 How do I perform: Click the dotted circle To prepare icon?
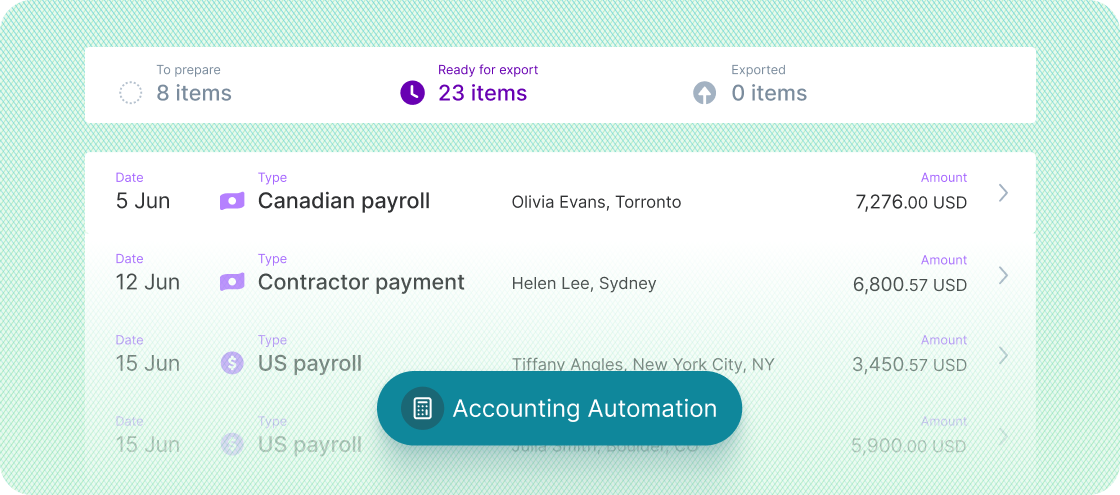[x=131, y=94]
